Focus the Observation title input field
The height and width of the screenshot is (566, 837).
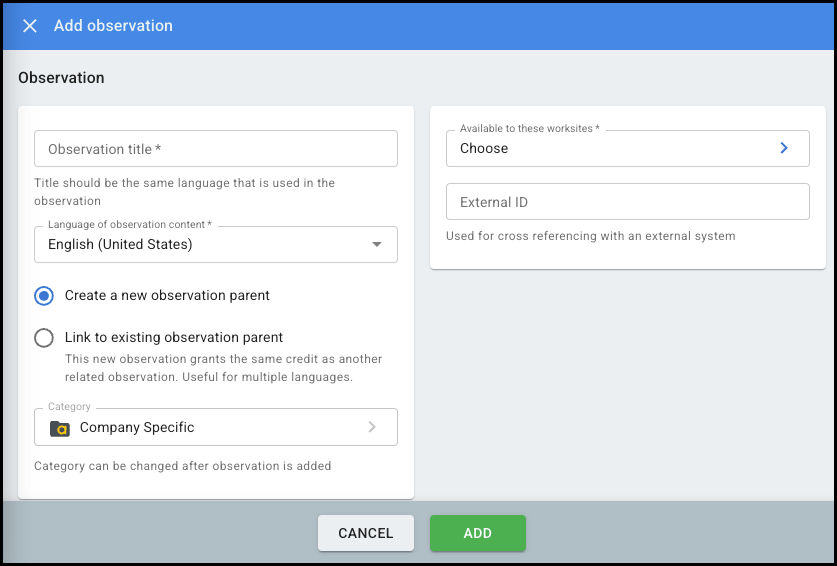pyautogui.click(x=215, y=149)
